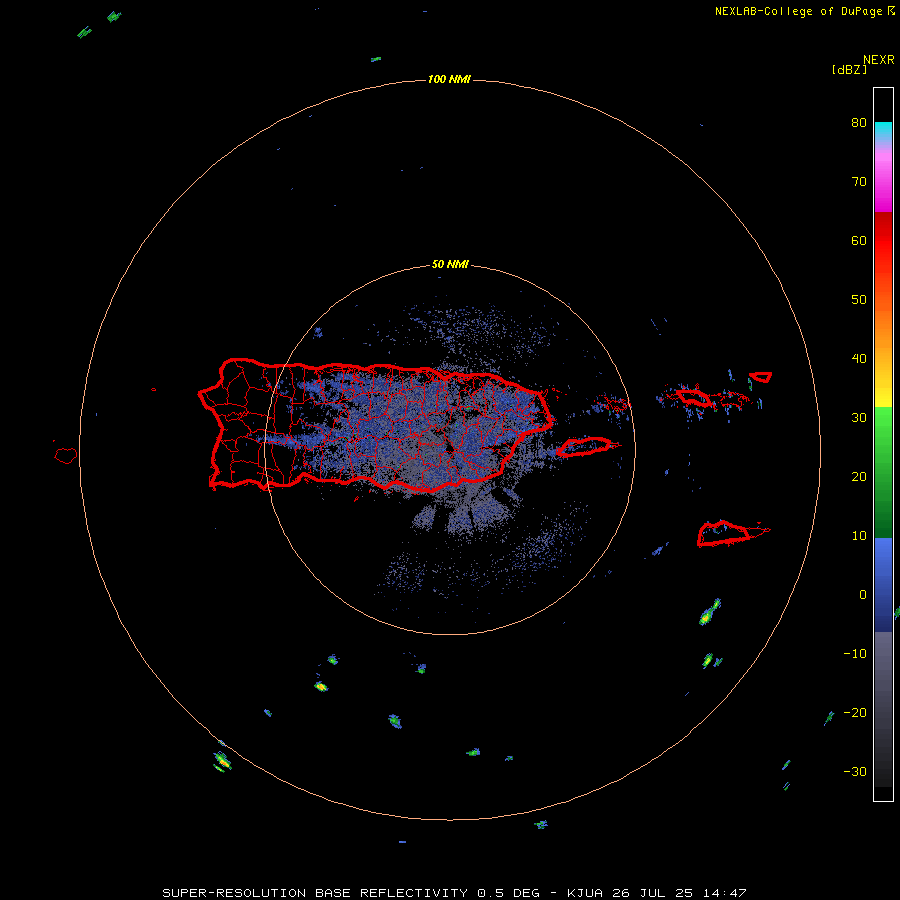This screenshot has width=900, height=900.
Task: Click the NEXLAB-College of DuPage credit text
Action: [x=798, y=11]
